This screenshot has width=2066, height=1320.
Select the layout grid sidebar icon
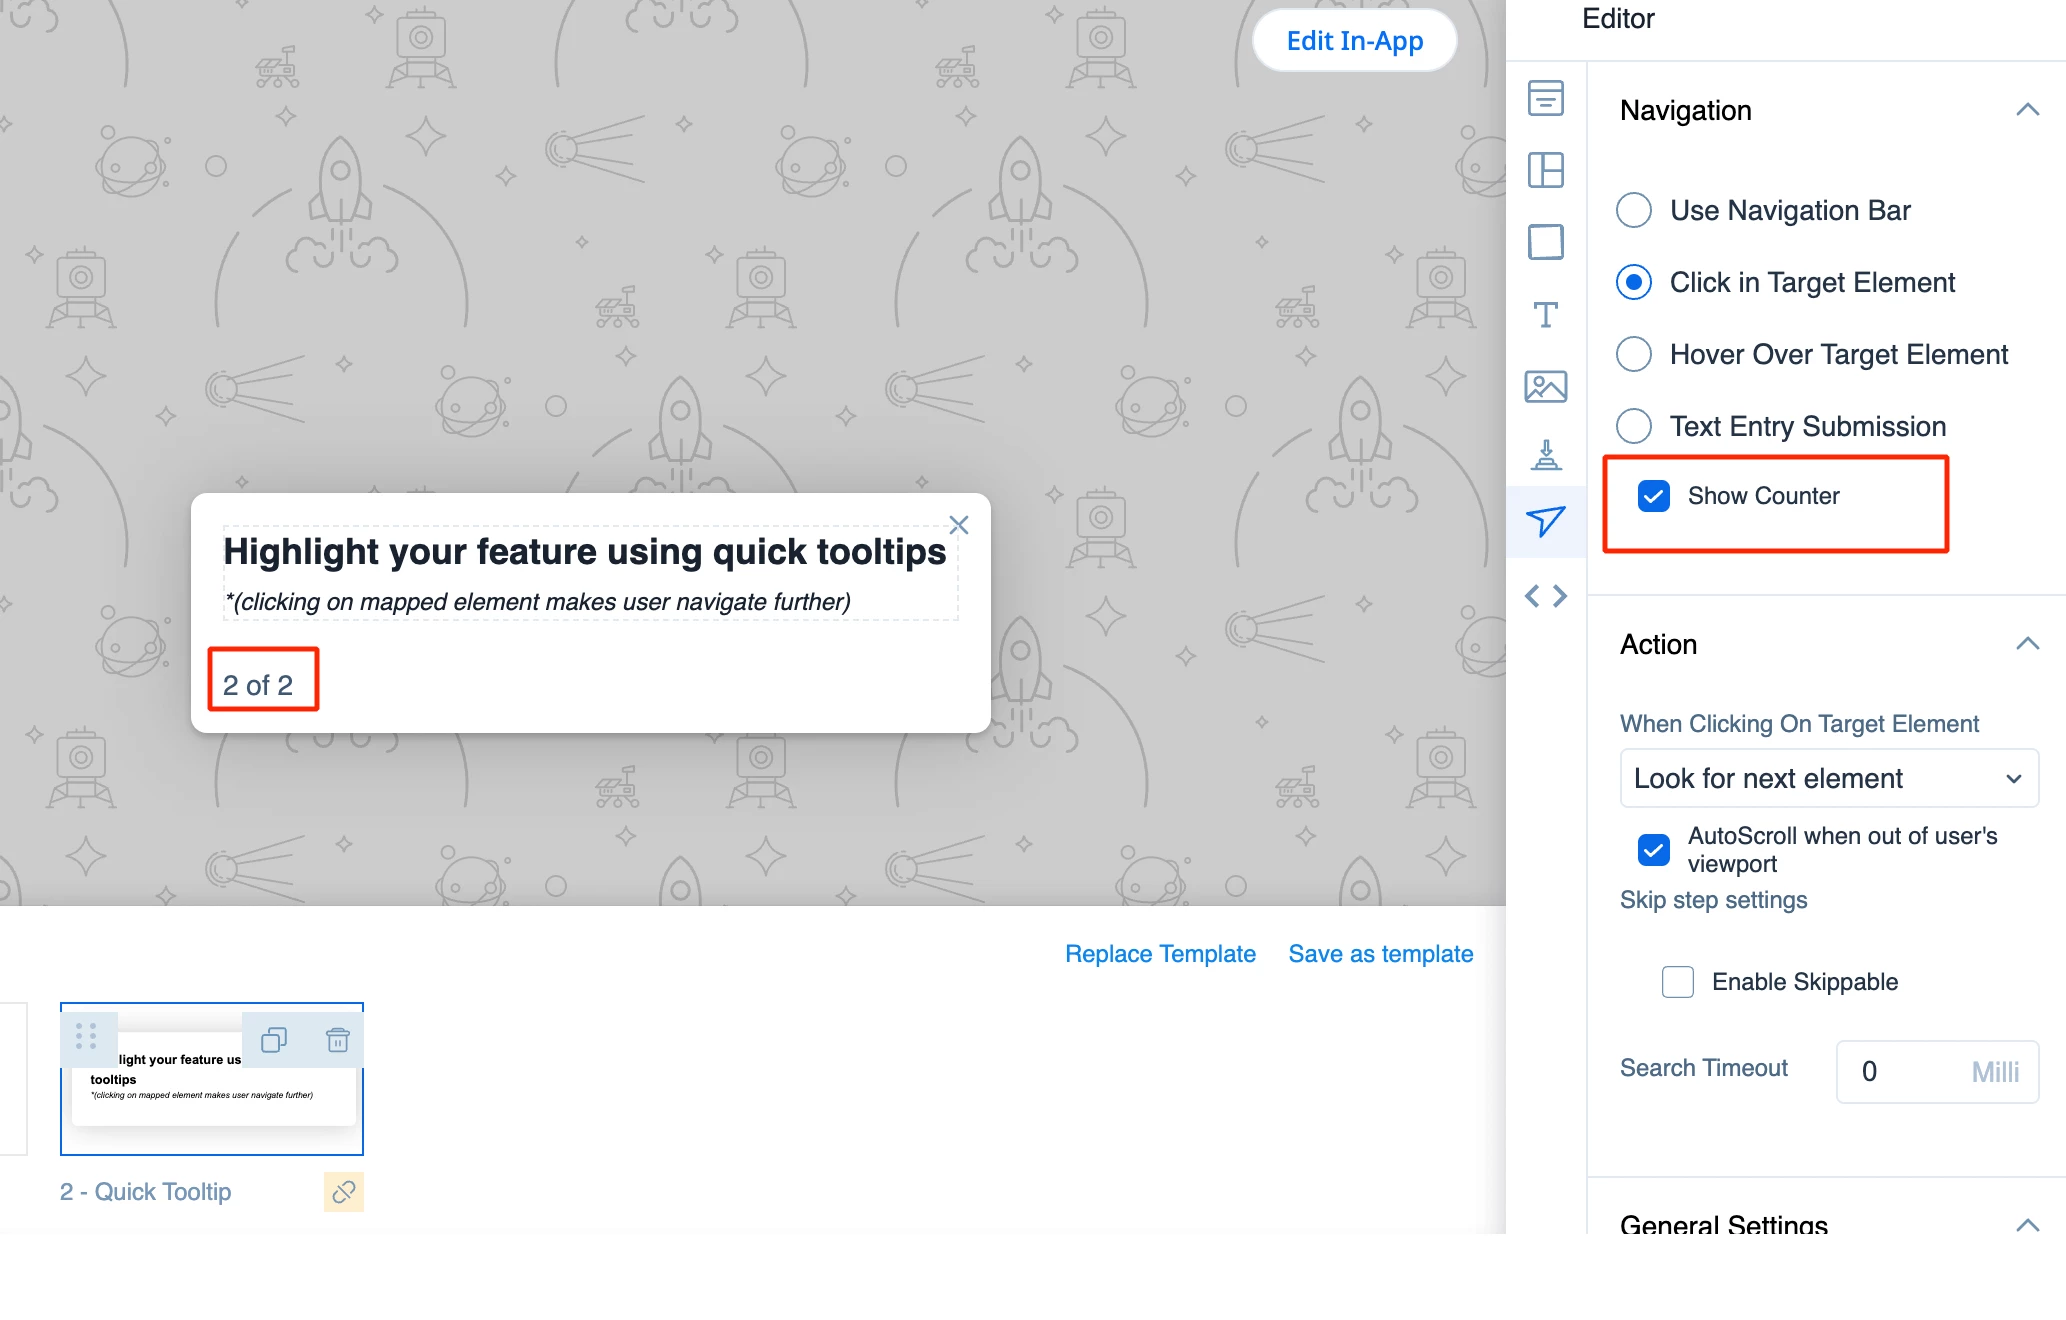click(1545, 170)
